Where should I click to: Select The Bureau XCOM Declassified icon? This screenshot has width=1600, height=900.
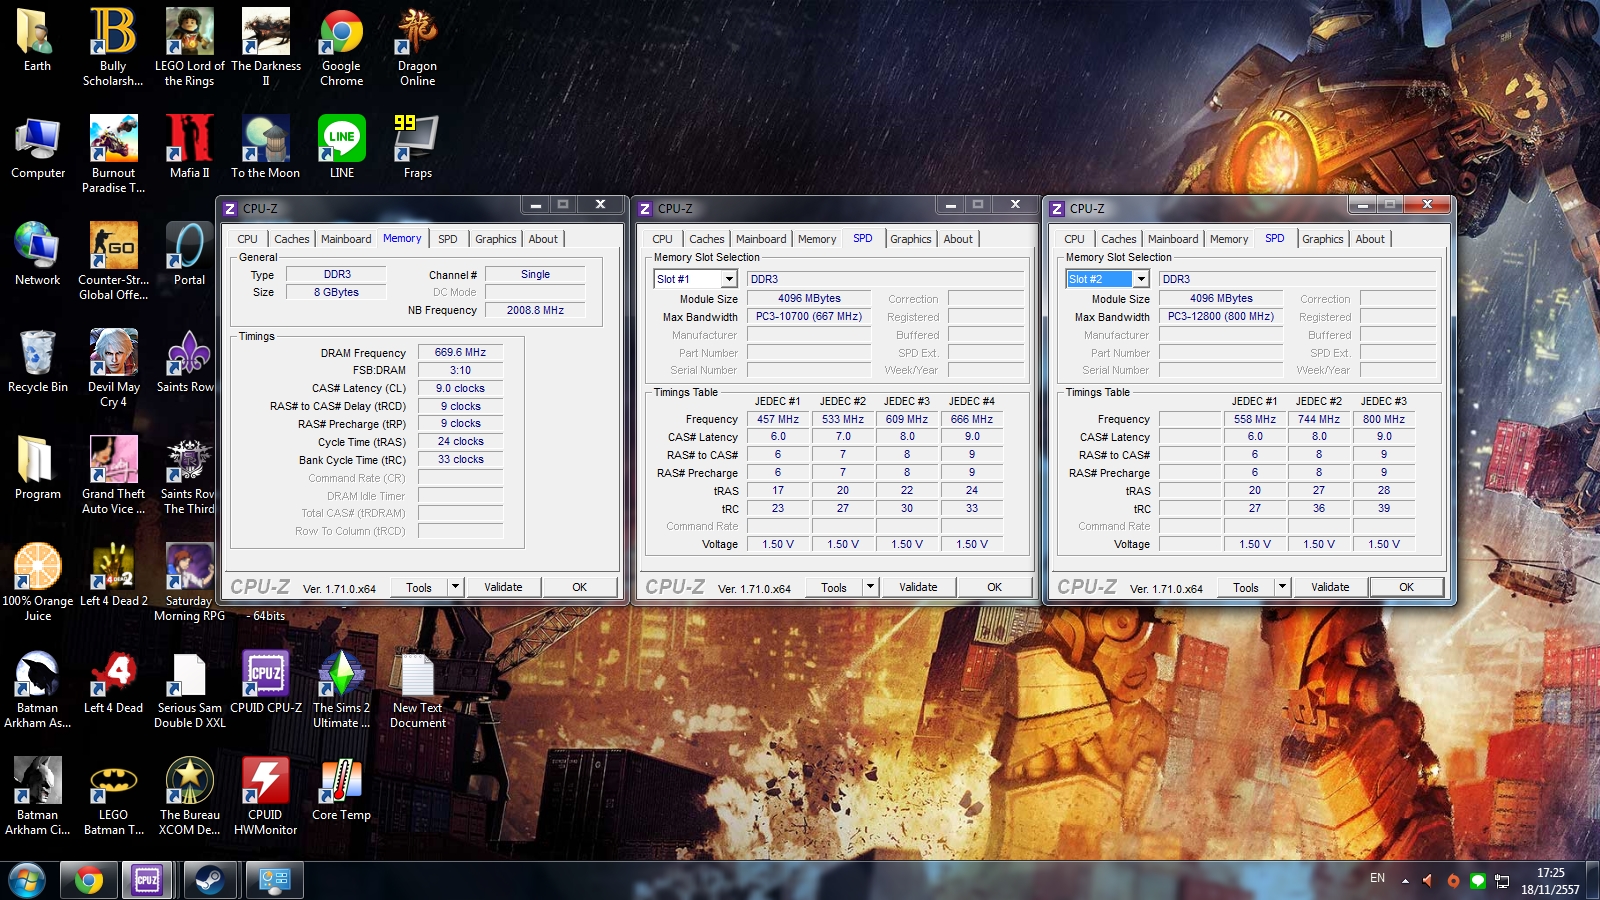pos(189,796)
